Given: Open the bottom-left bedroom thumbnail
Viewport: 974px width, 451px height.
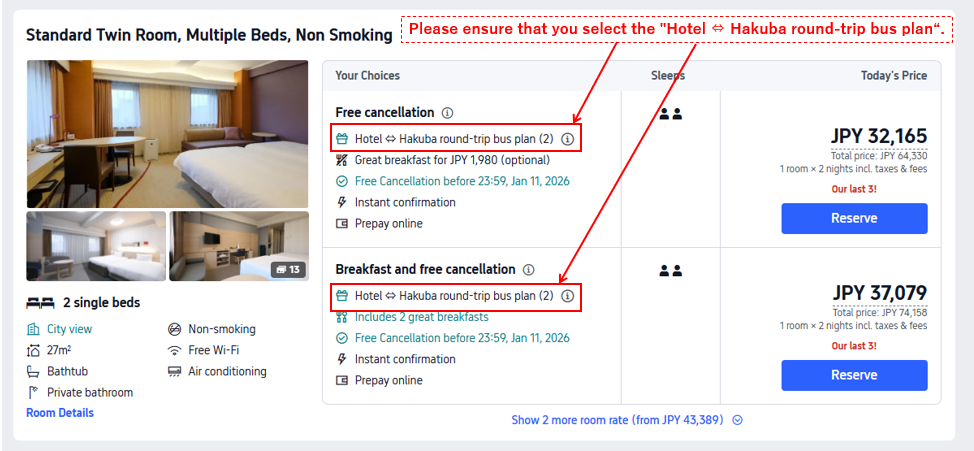Looking at the screenshot, I should (x=96, y=246).
